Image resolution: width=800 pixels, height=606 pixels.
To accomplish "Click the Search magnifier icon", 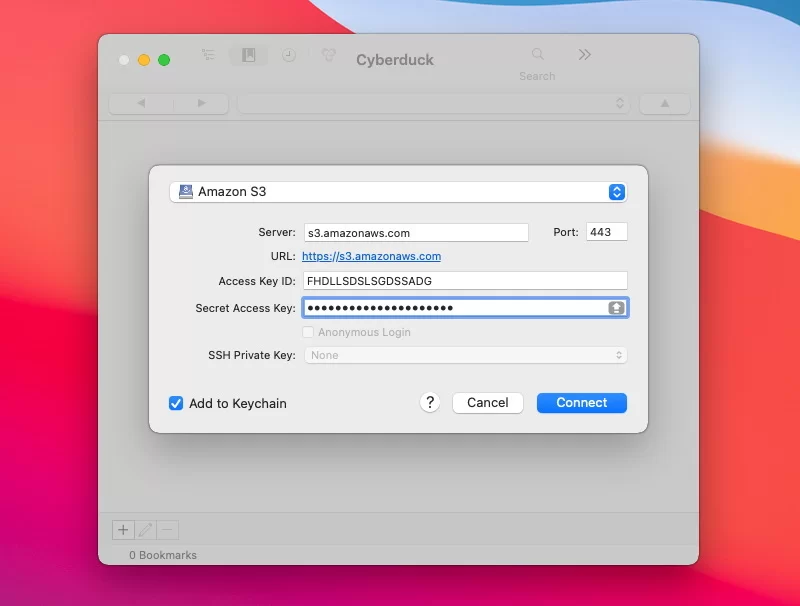I will point(537,54).
